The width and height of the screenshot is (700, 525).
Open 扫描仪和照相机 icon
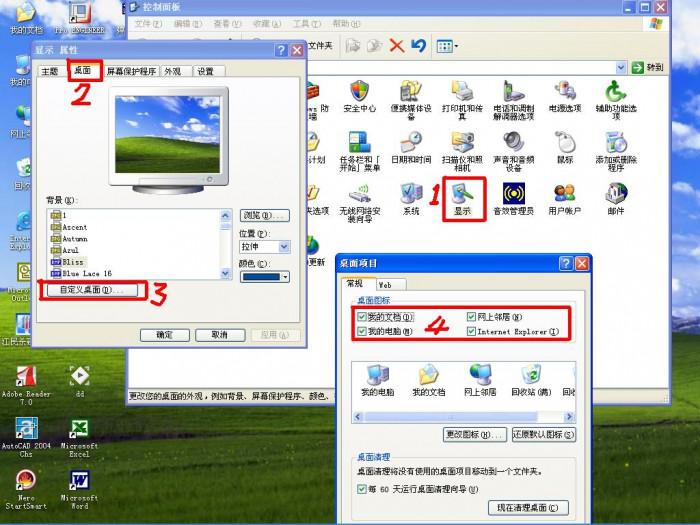pos(462,151)
